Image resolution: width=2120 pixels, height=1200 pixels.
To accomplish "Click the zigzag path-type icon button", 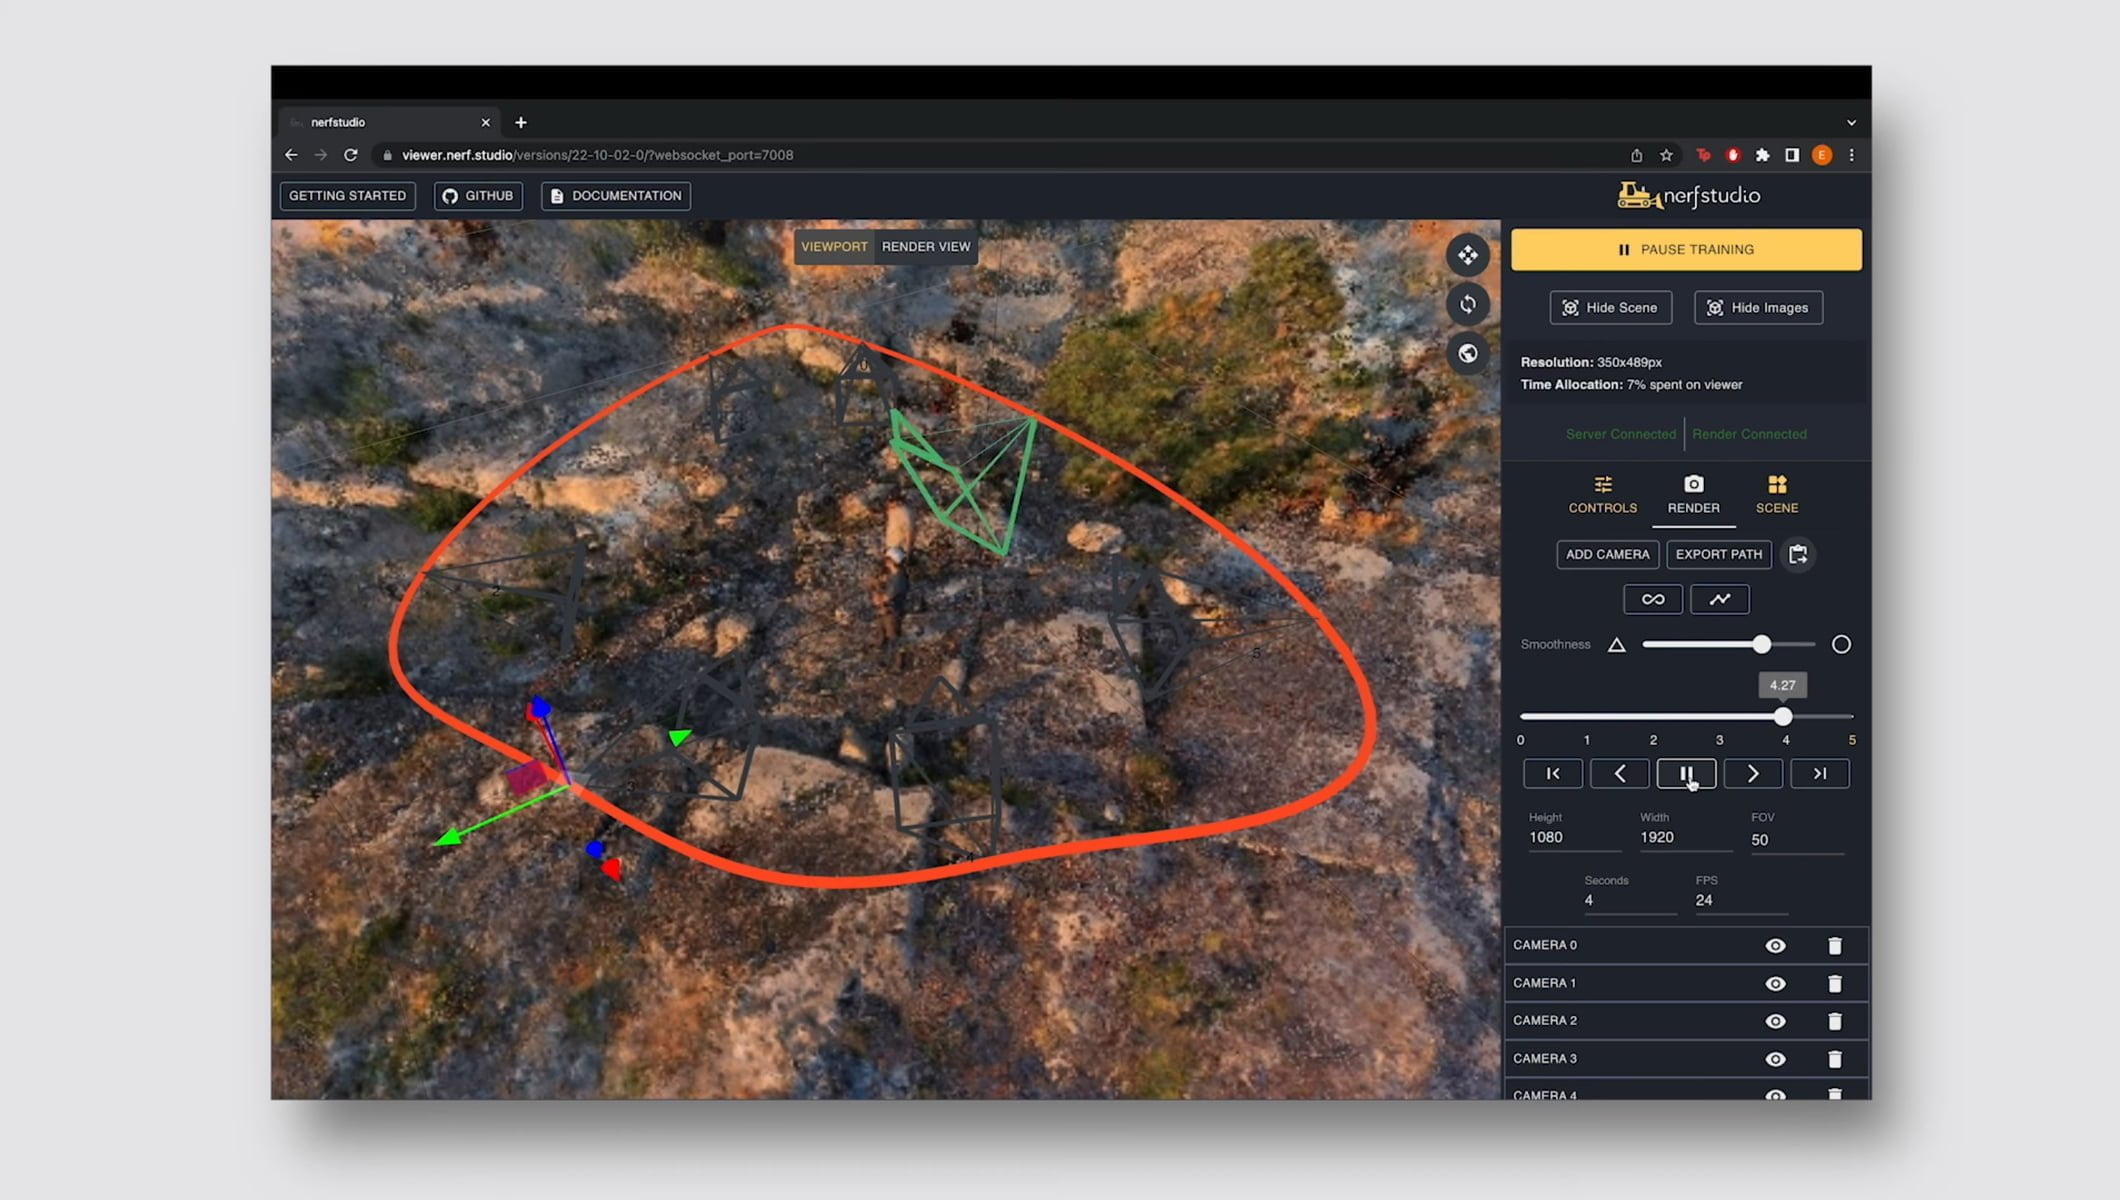I will [1719, 599].
